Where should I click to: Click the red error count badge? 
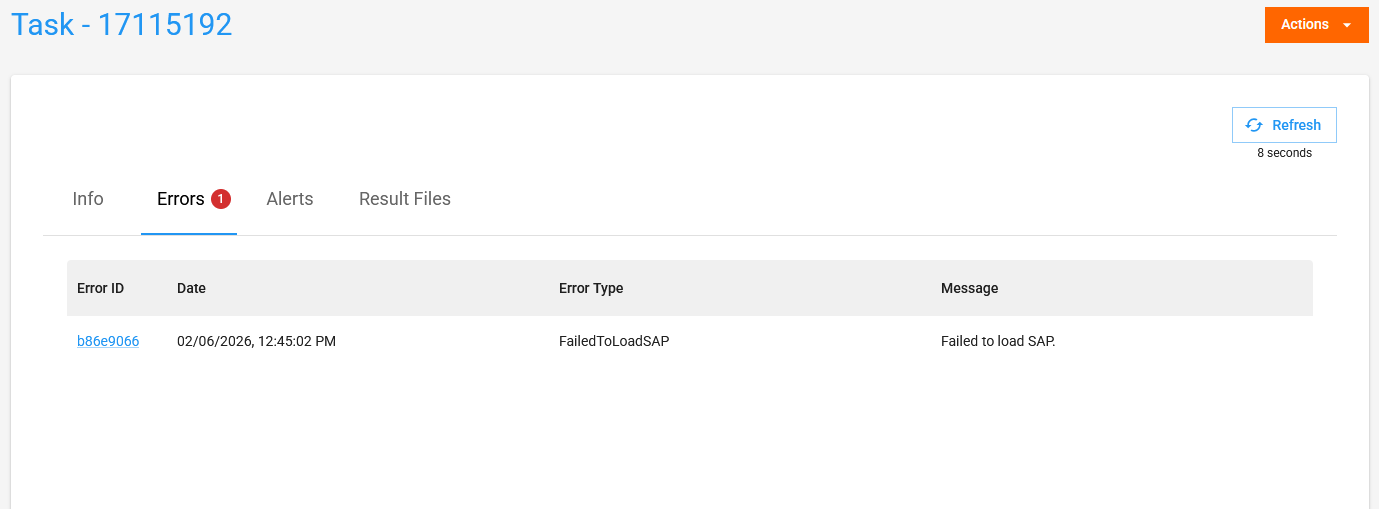point(221,199)
